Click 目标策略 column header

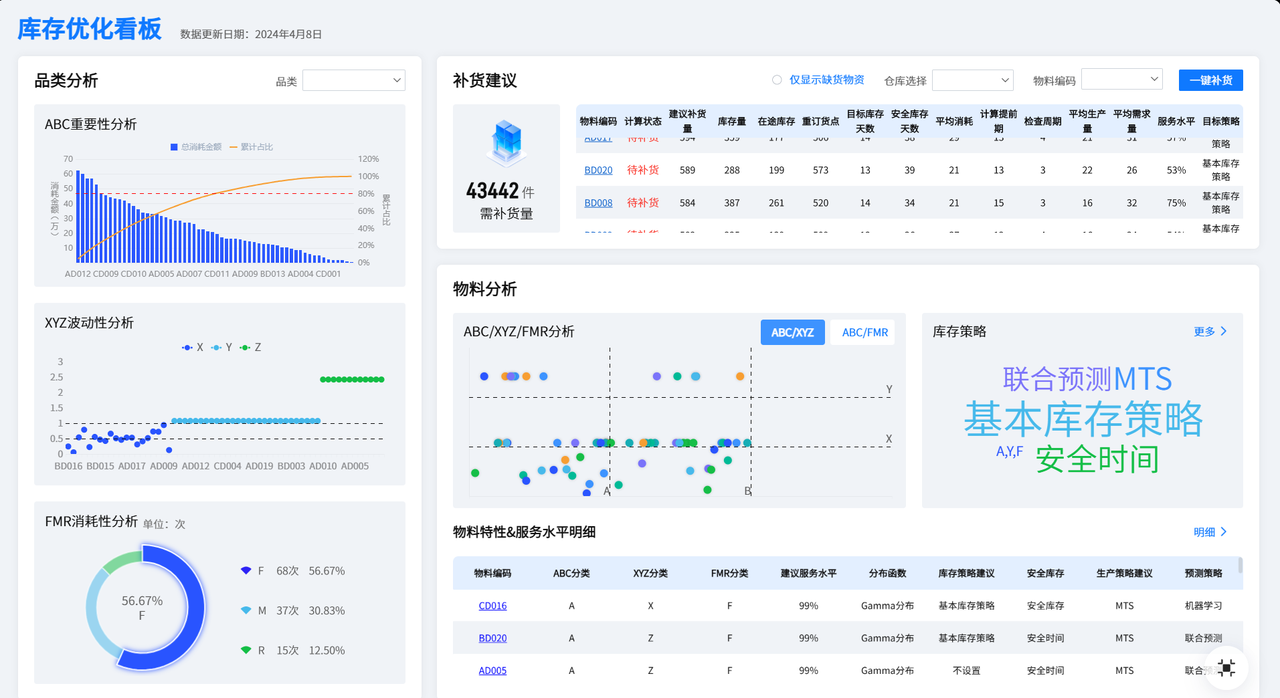(1220, 121)
